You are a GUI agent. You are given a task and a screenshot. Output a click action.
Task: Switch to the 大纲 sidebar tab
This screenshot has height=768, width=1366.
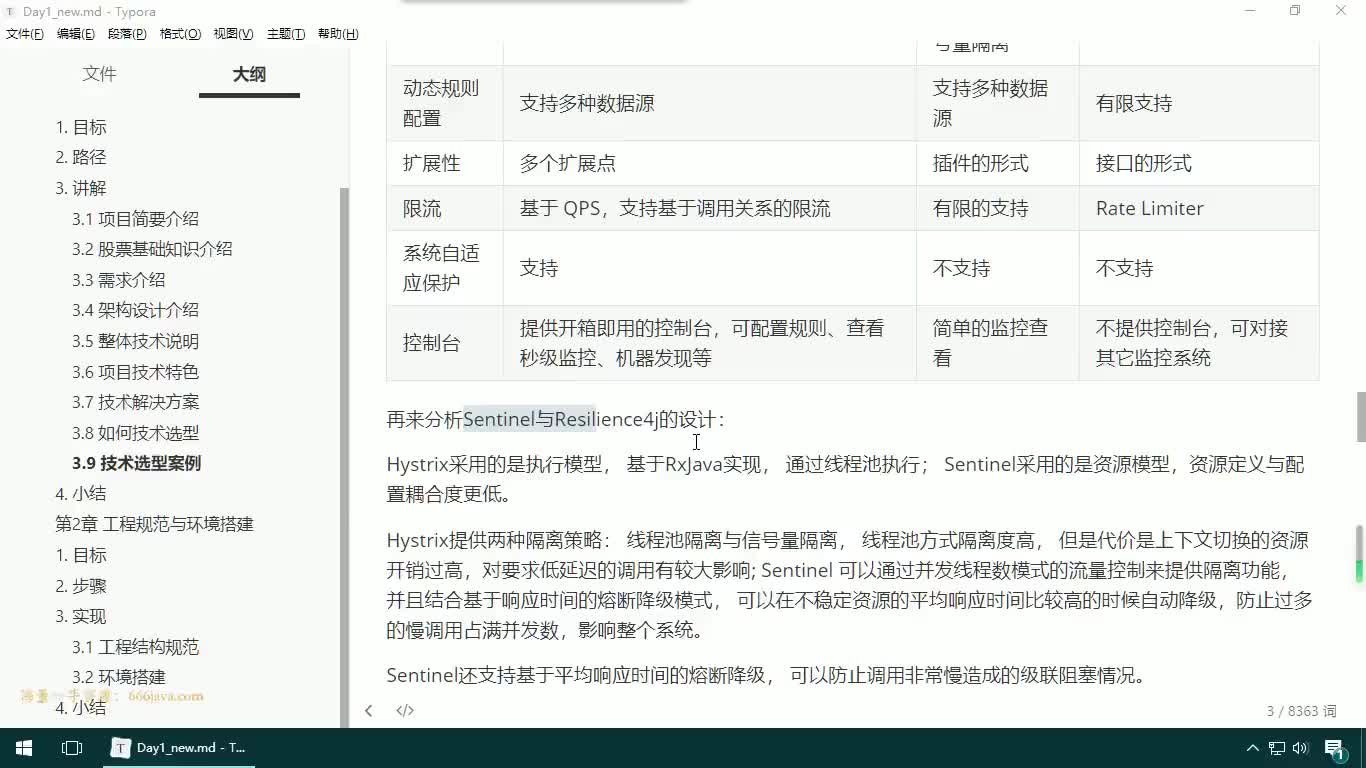coord(249,74)
